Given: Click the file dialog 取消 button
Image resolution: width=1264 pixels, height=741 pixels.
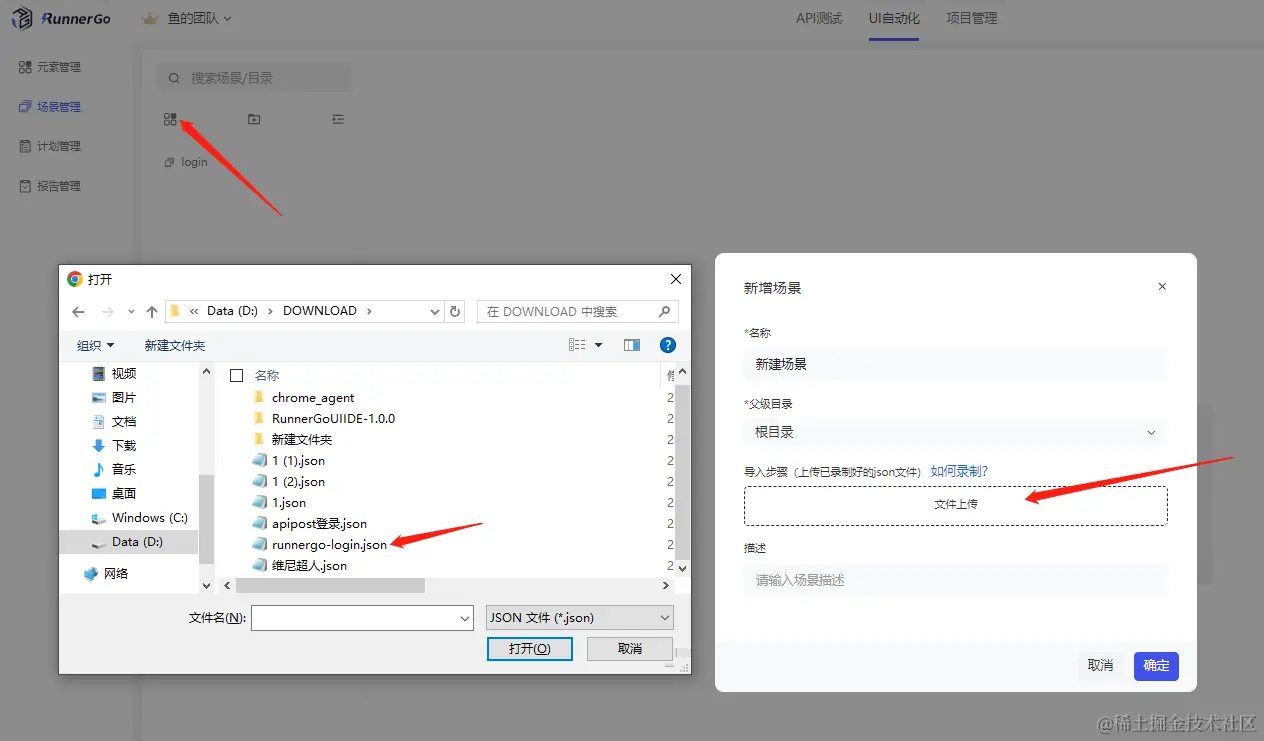Looking at the screenshot, I should [x=630, y=648].
